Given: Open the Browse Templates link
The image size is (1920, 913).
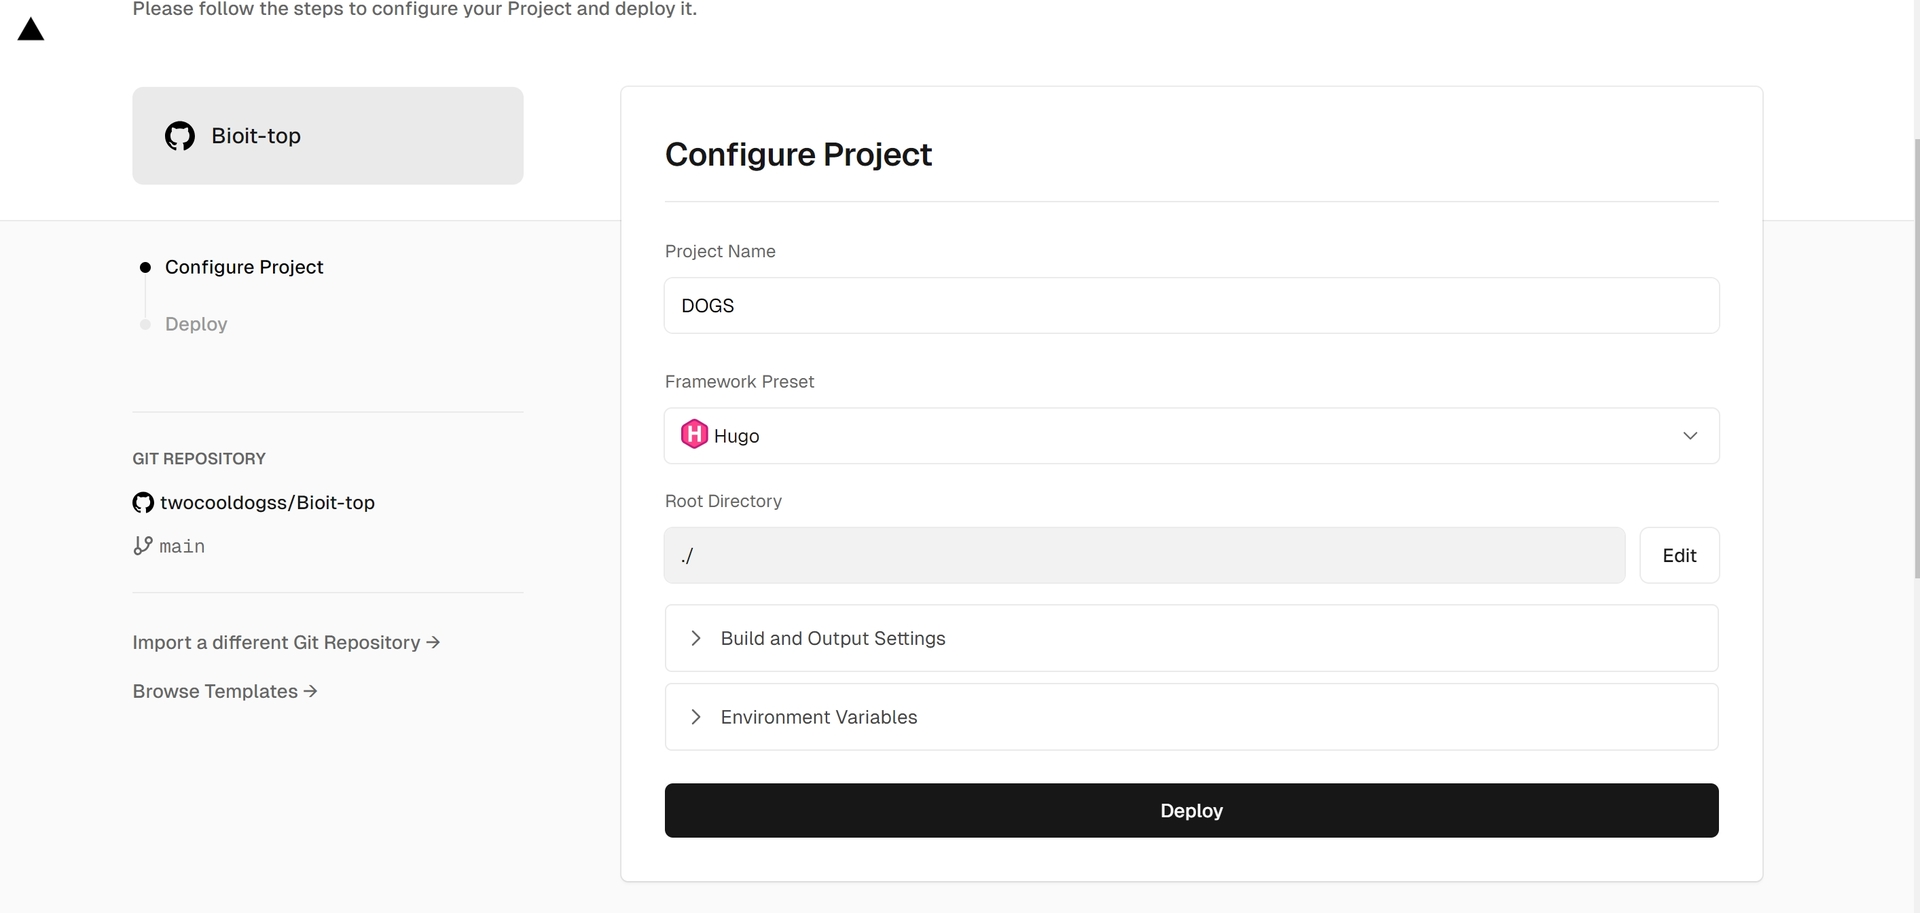Looking at the screenshot, I should click(x=225, y=691).
